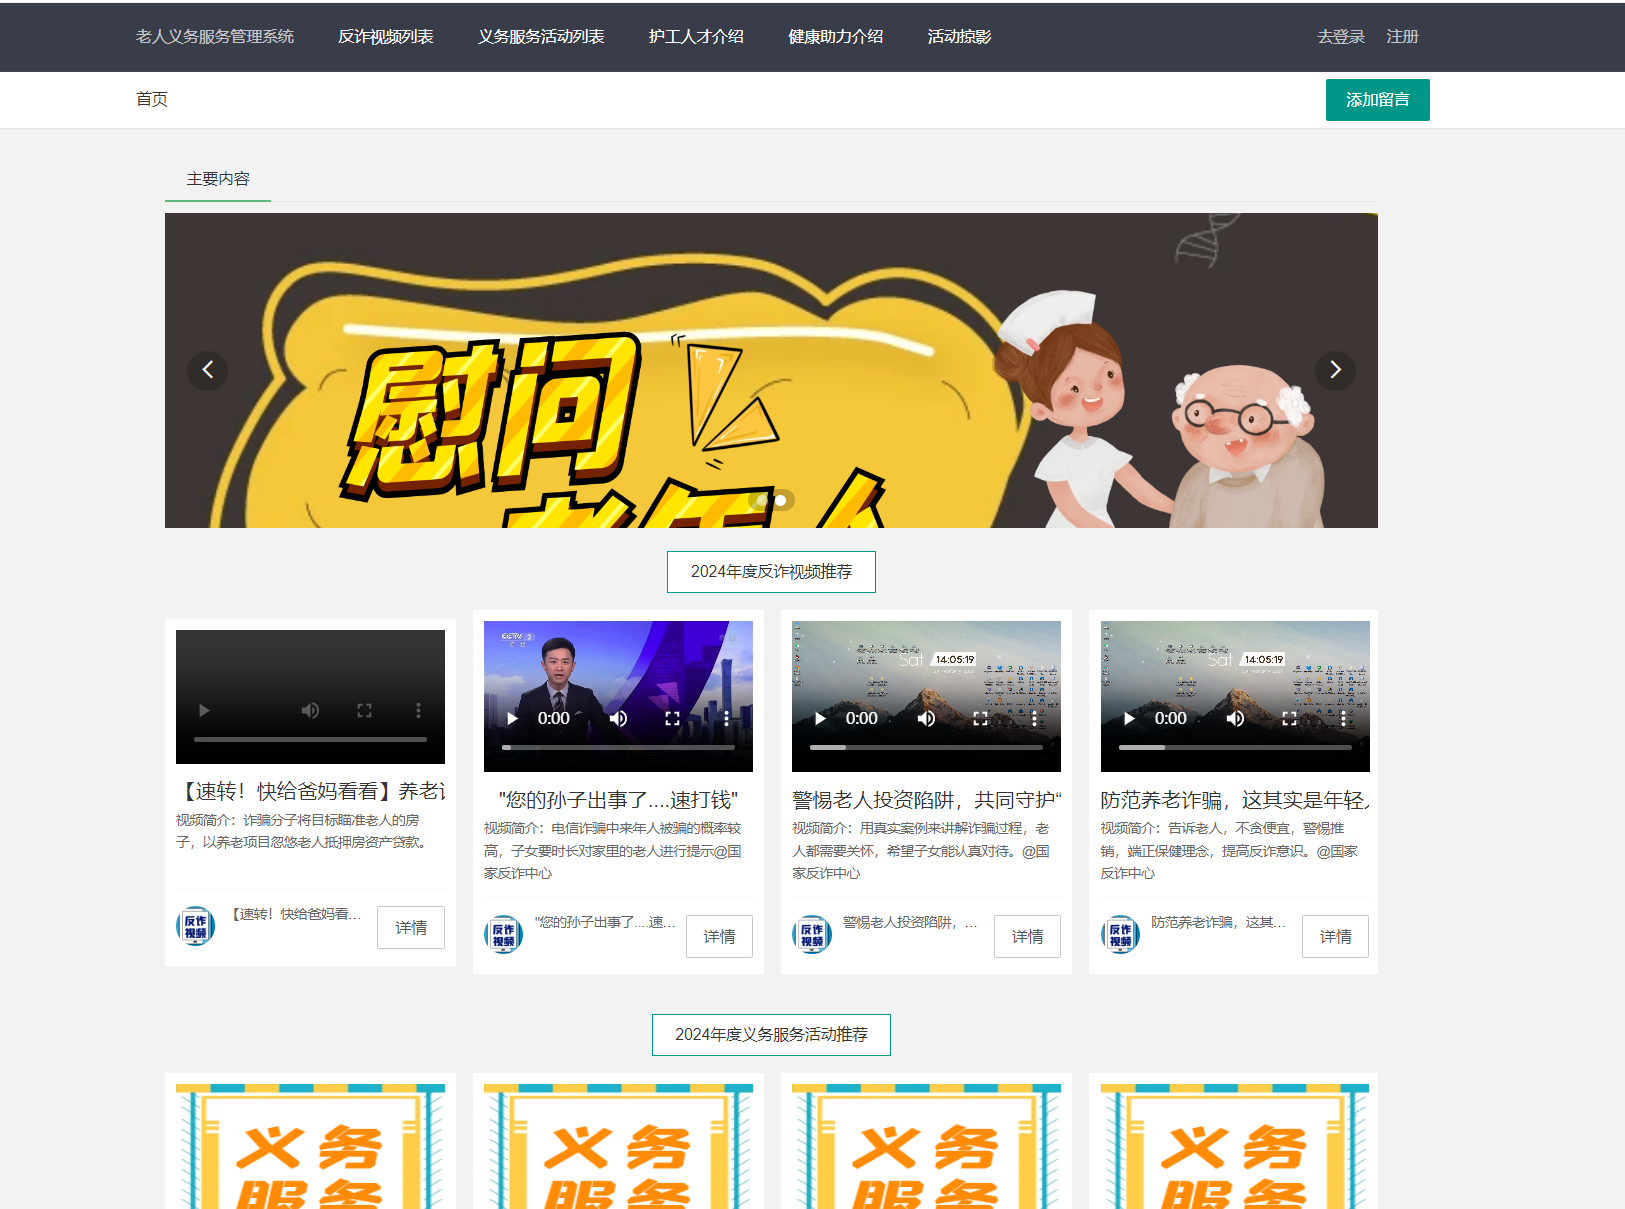The image size is (1625, 1209).
Task: Open 去登录 login link
Action: tap(1341, 37)
